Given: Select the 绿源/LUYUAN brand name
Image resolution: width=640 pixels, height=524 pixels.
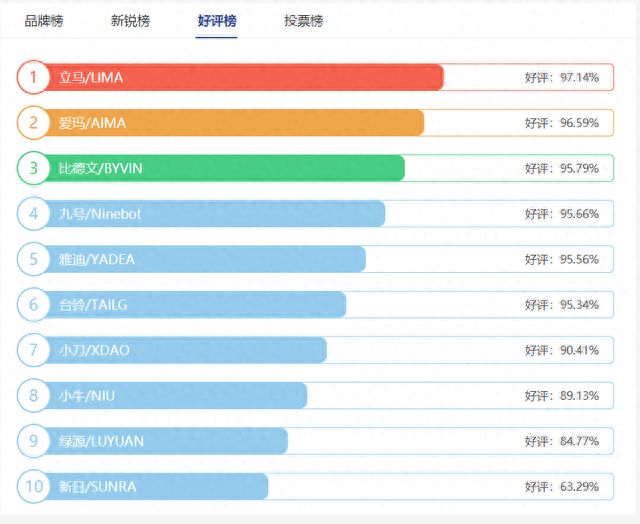Looking at the screenshot, I should click(x=101, y=441).
